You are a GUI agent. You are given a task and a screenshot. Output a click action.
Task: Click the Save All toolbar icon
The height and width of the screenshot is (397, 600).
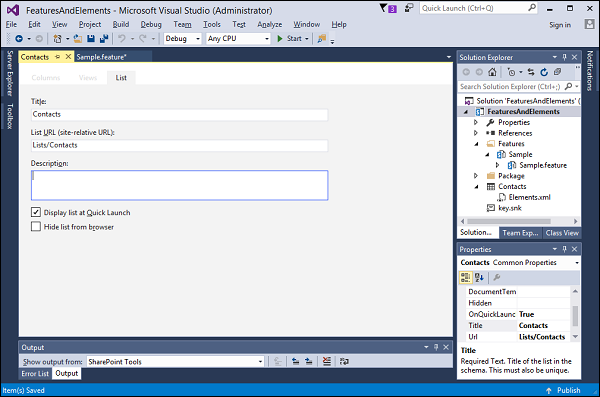point(104,39)
